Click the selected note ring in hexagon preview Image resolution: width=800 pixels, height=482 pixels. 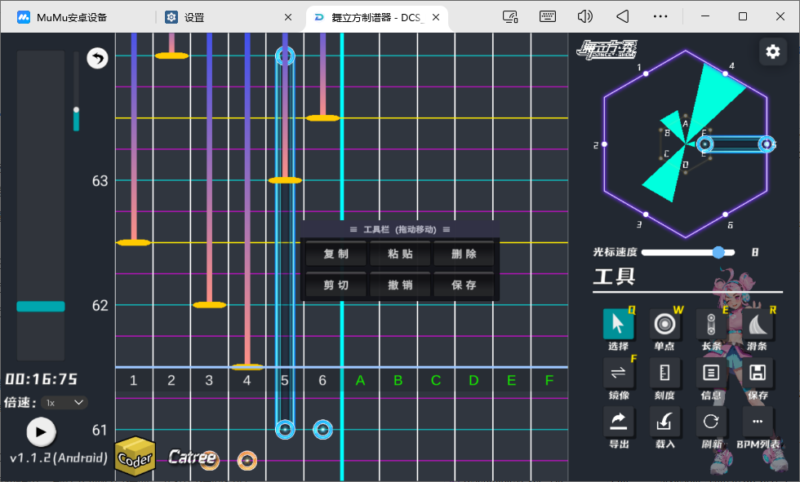[705, 144]
